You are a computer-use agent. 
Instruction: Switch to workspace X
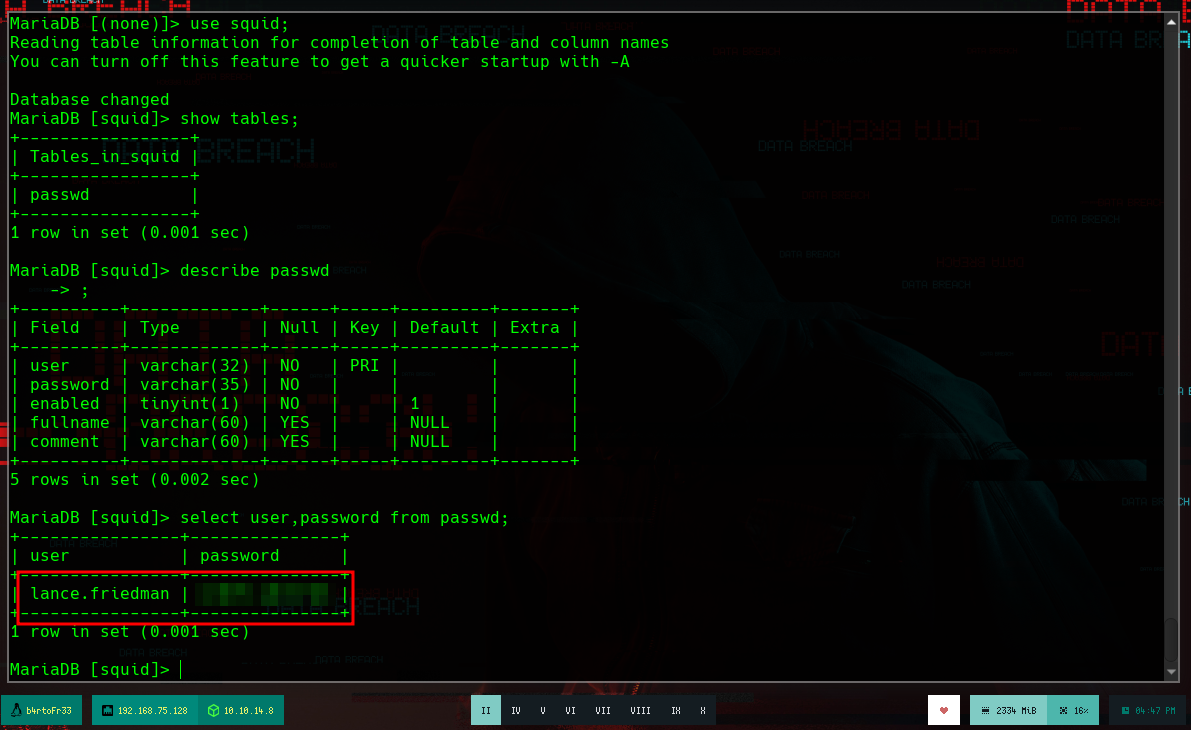pos(703,711)
